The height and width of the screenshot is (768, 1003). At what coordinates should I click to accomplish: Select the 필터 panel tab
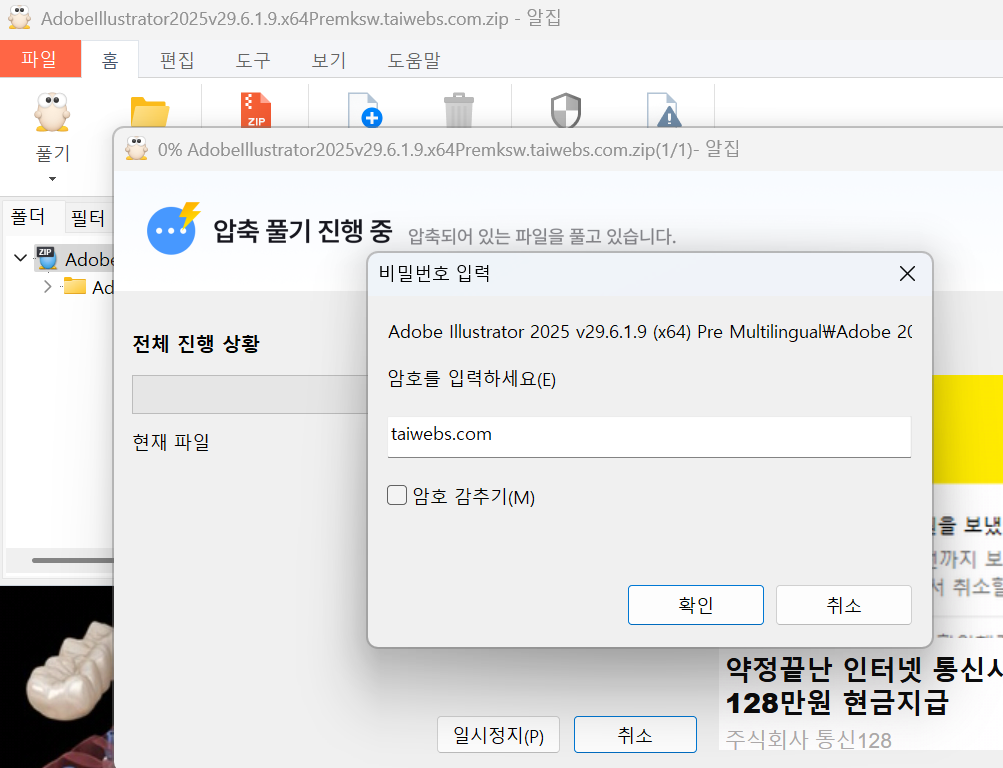click(x=88, y=217)
